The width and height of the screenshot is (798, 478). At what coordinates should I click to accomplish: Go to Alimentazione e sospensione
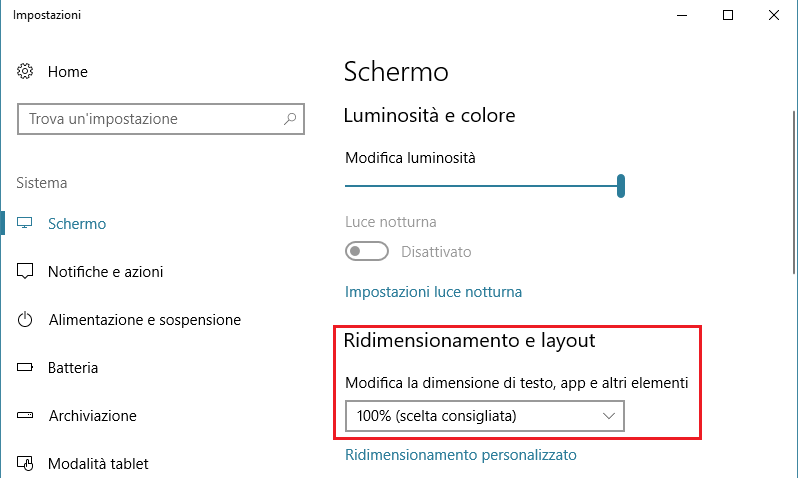(x=144, y=320)
